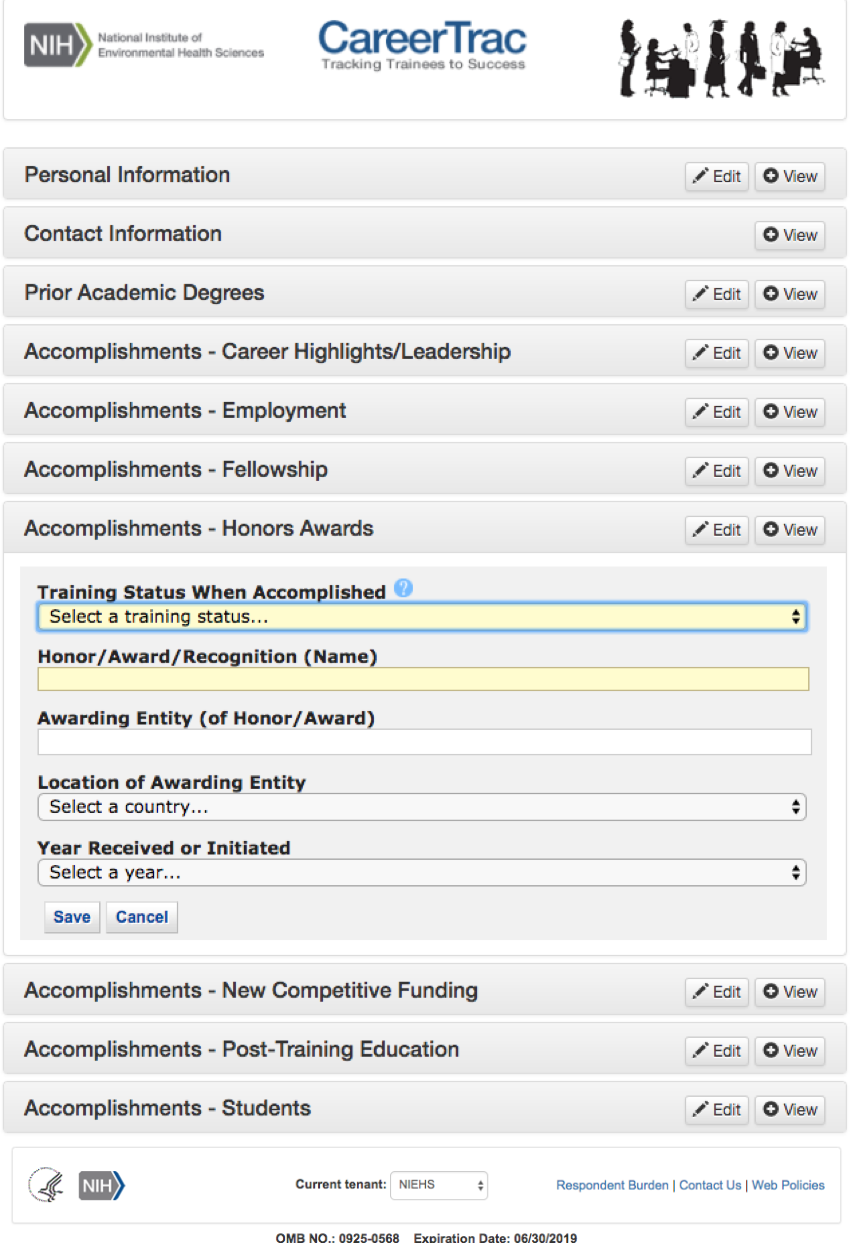Click the CareerTrac logo

(422, 46)
